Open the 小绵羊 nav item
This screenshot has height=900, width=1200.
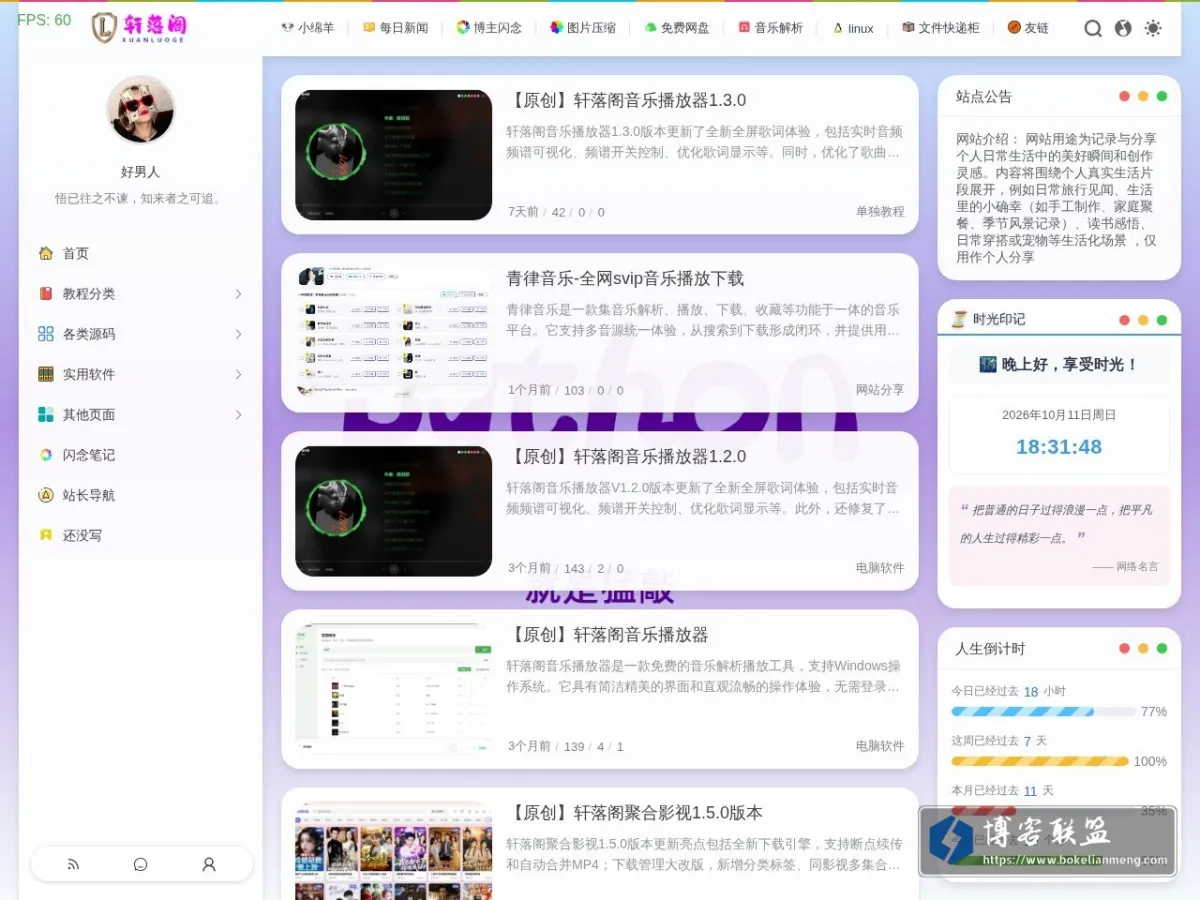coord(308,28)
